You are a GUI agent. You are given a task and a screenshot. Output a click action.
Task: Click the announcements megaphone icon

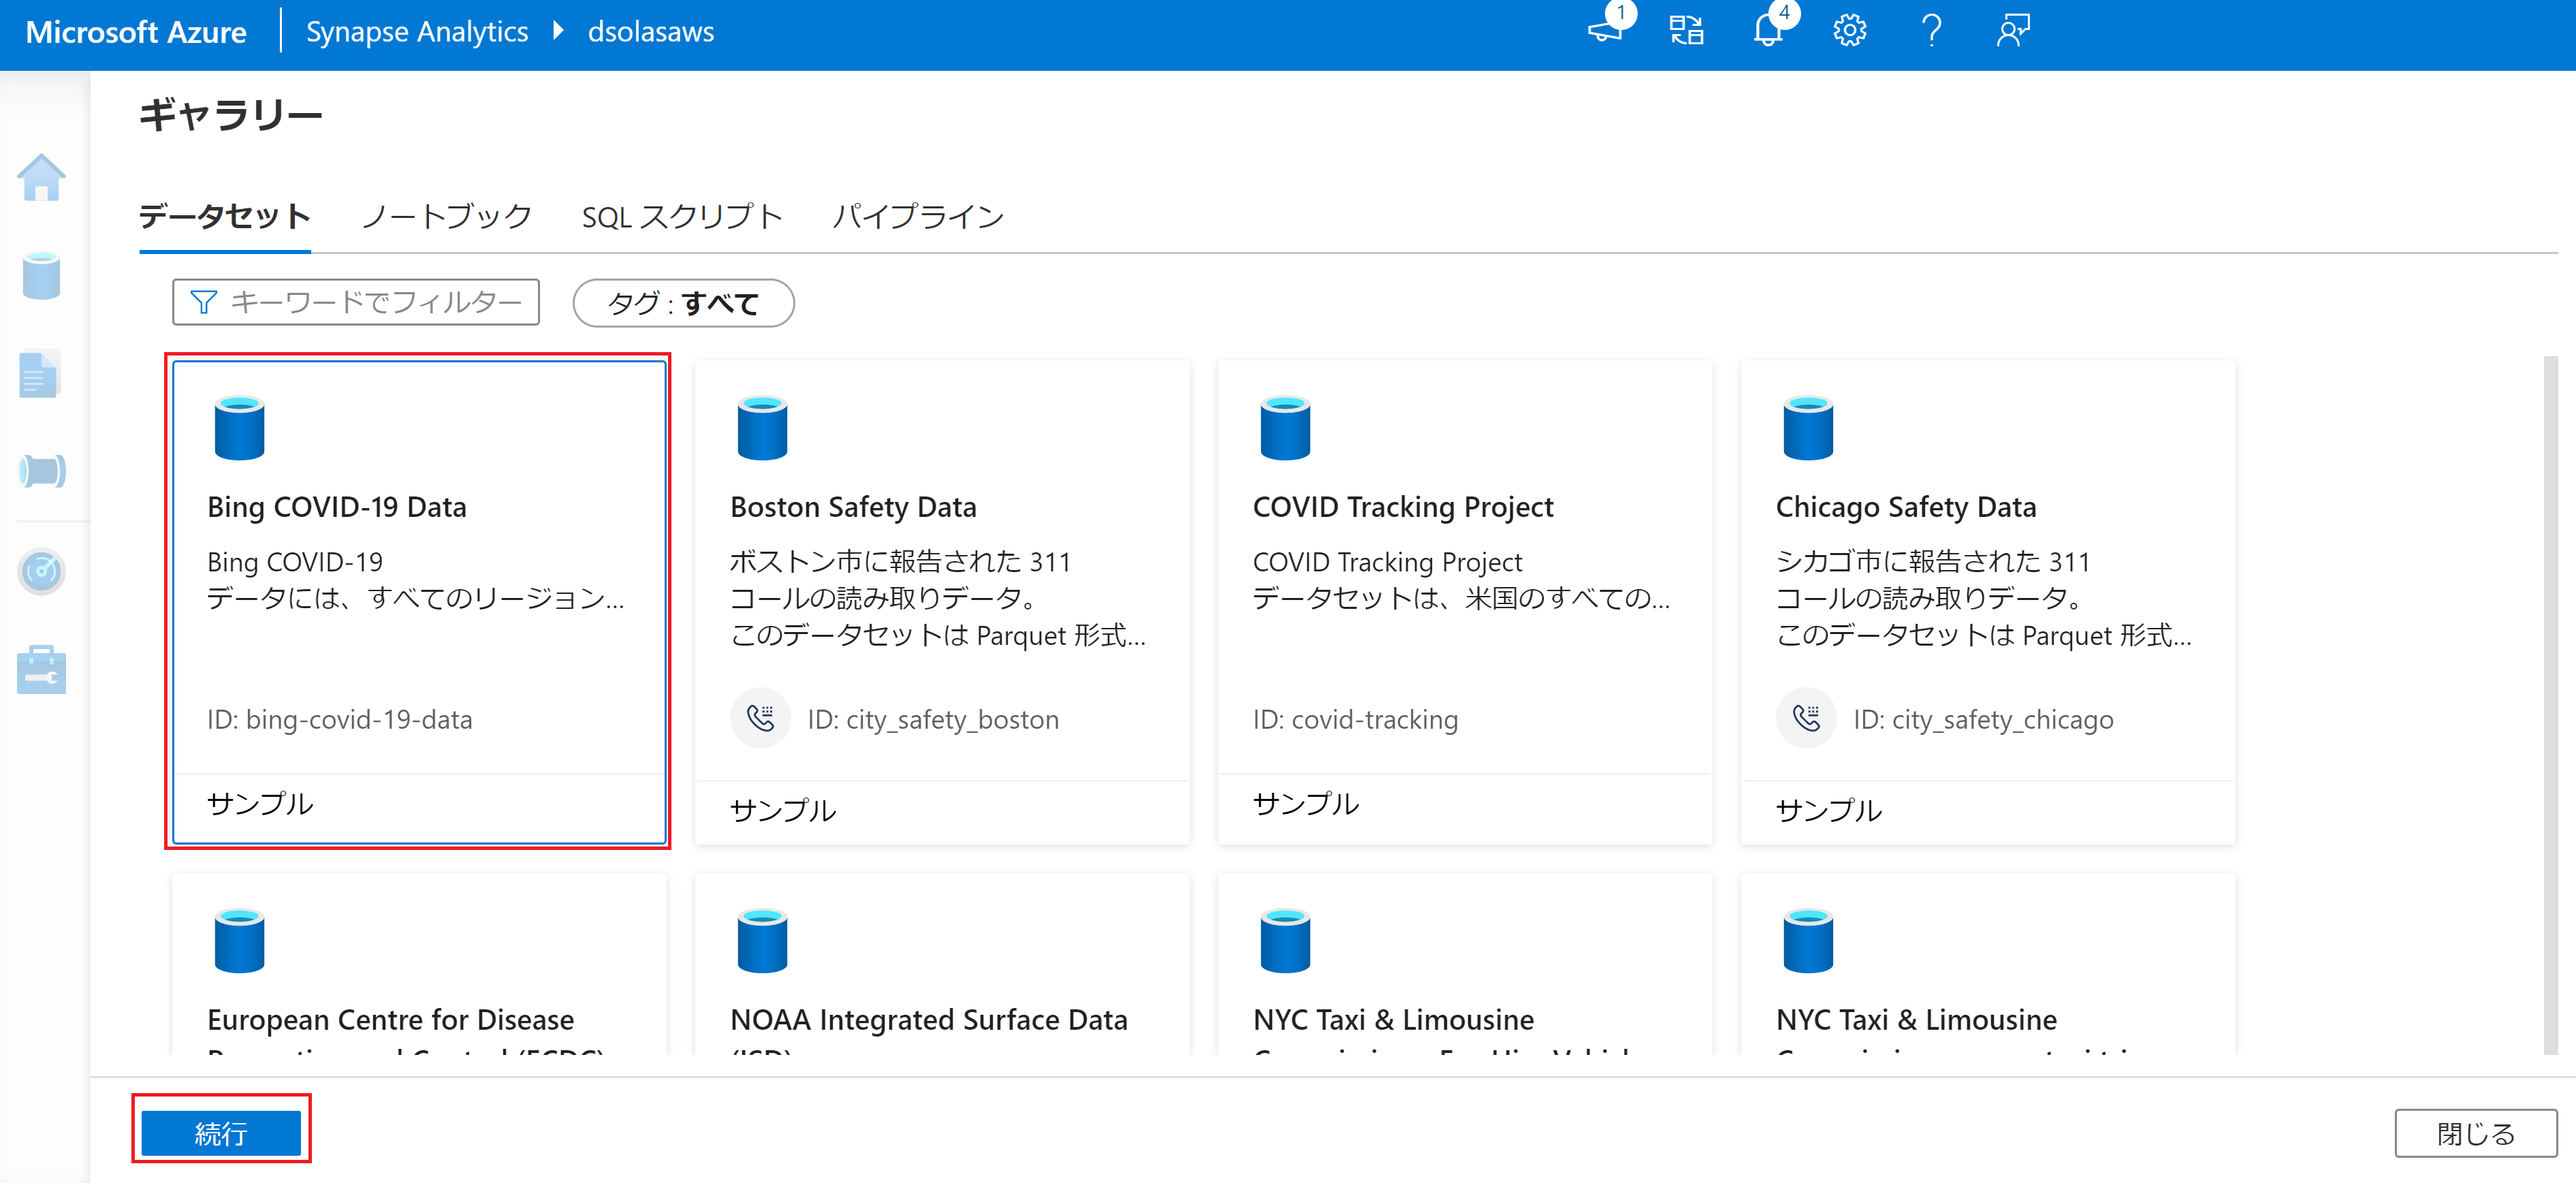tap(1605, 31)
